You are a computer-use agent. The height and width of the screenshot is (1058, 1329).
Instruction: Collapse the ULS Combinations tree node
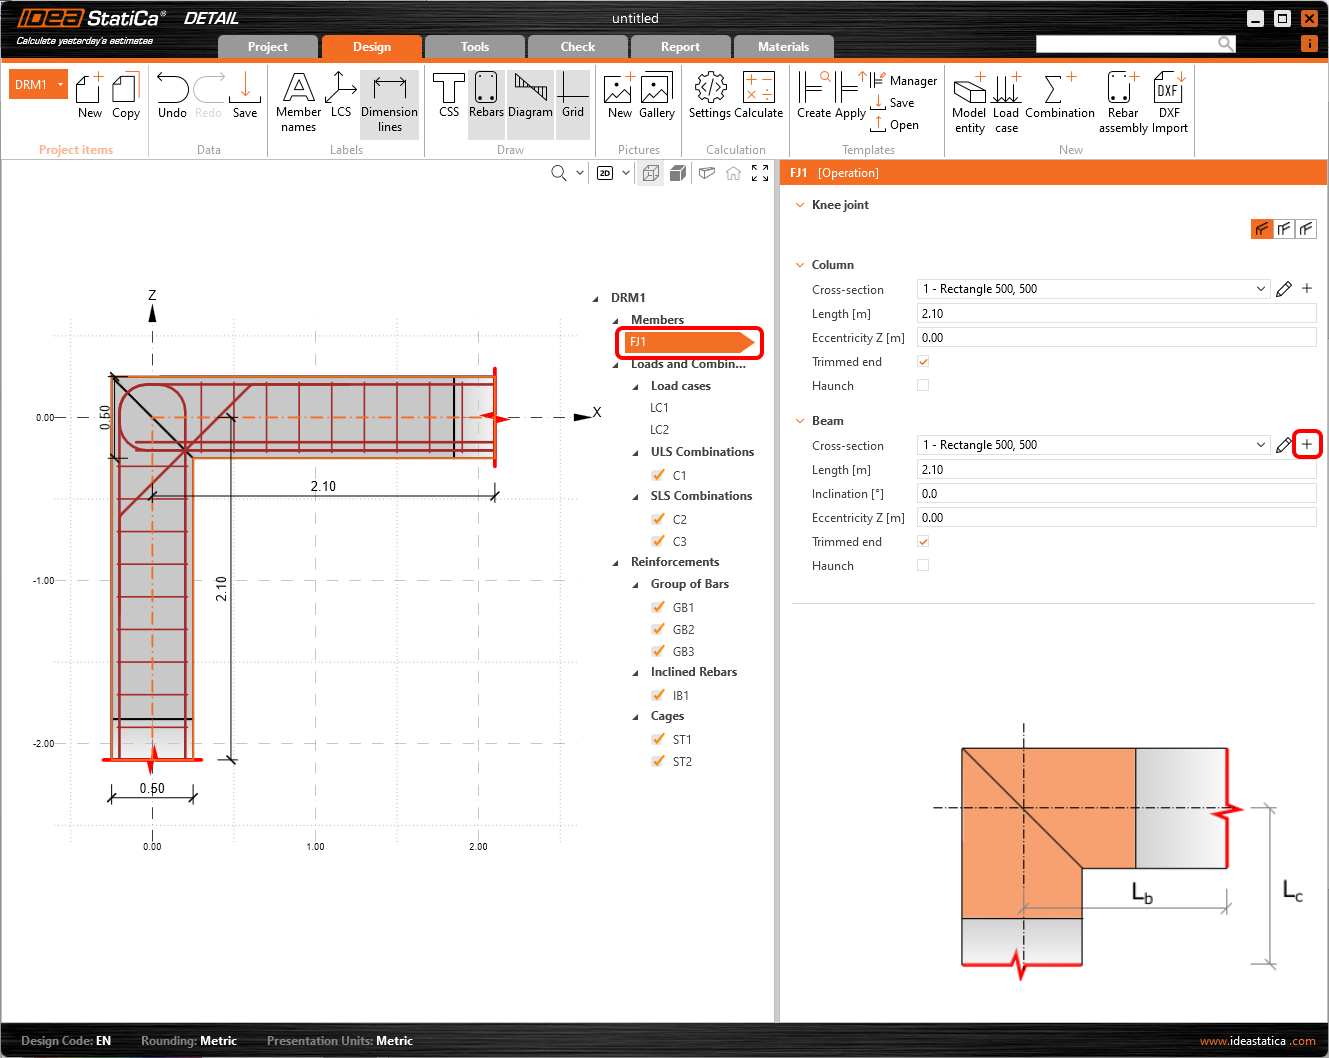click(636, 452)
